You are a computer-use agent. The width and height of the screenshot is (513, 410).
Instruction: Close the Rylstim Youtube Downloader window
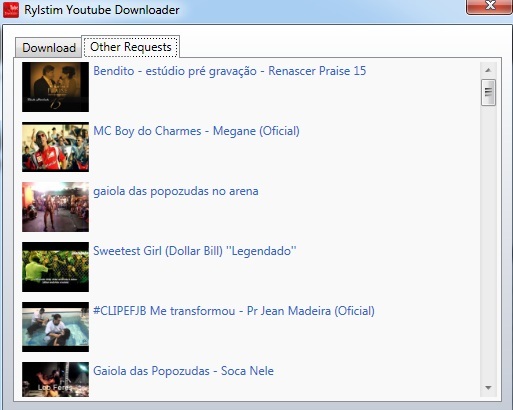point(489,6)
